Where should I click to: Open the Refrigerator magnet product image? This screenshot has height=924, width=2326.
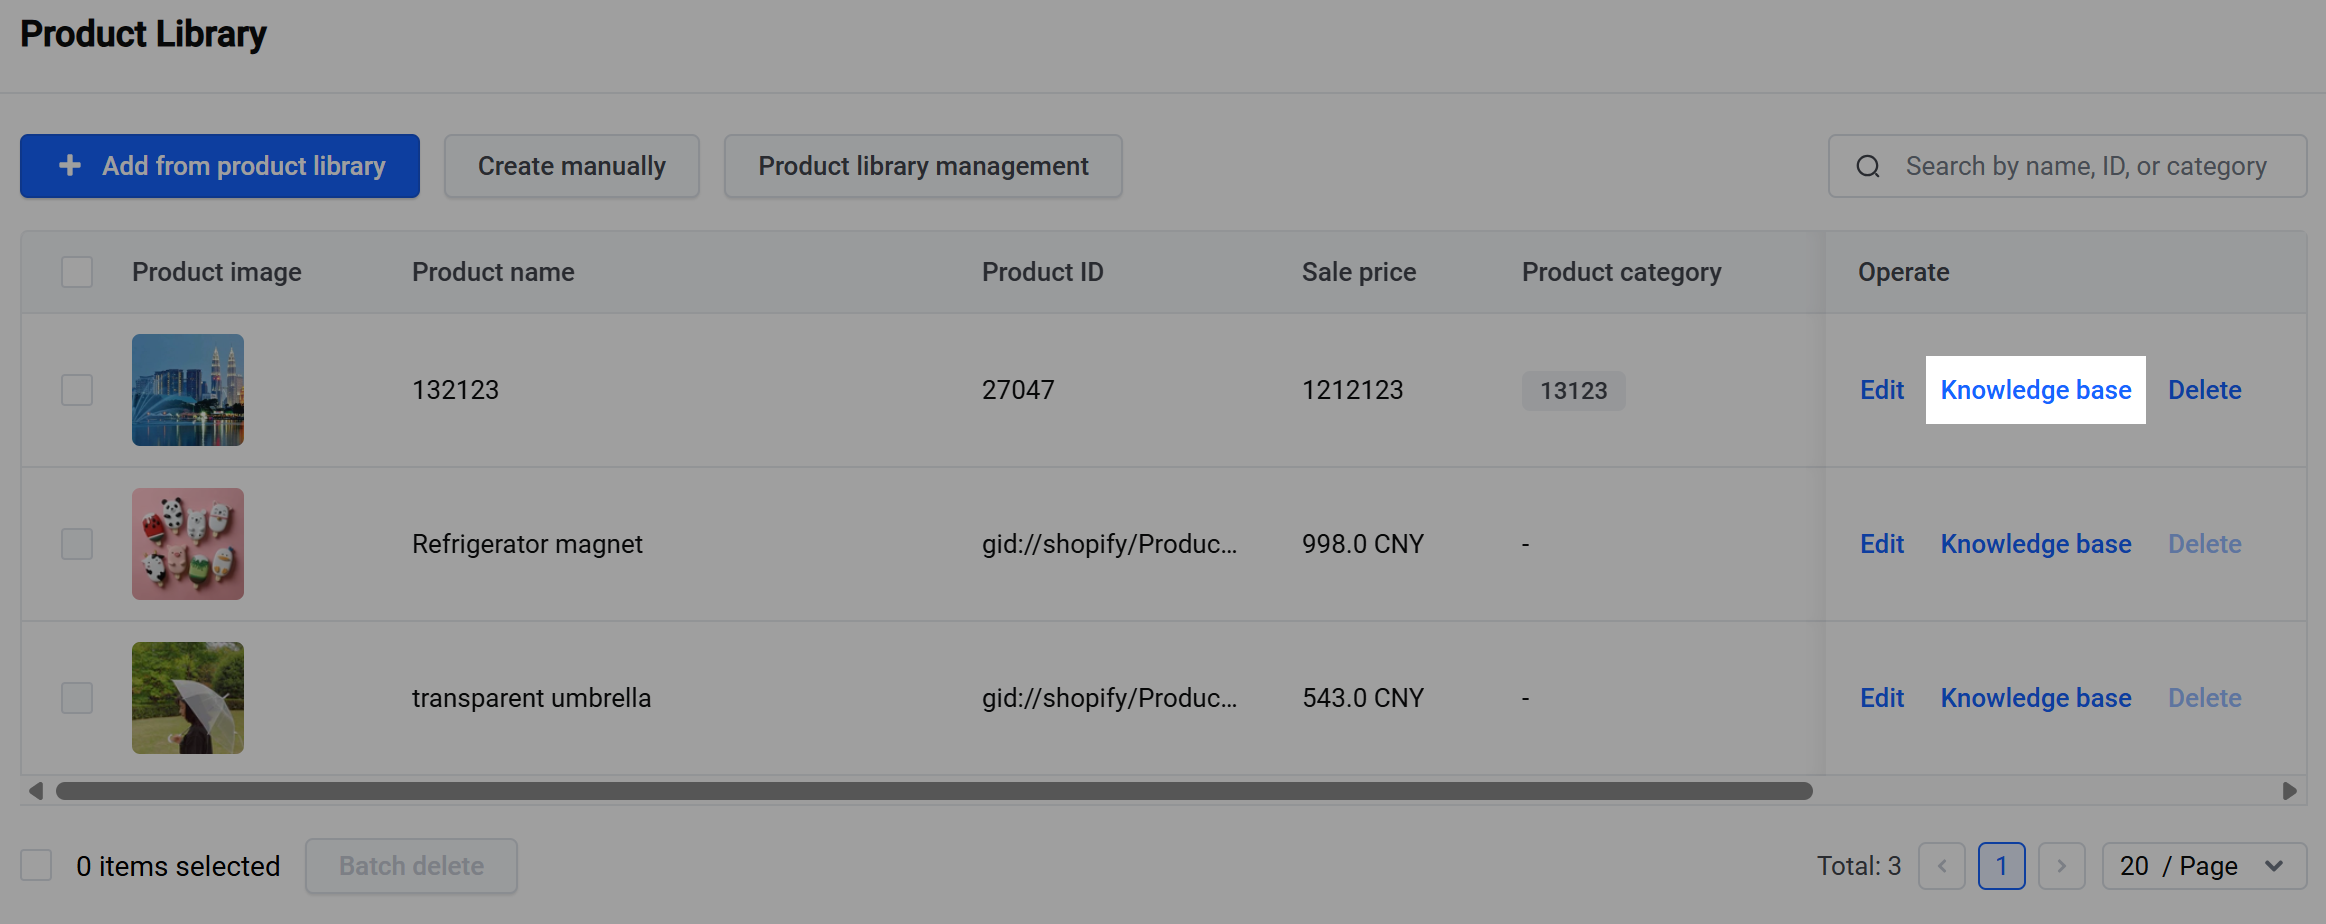click(x=188, y=544)
